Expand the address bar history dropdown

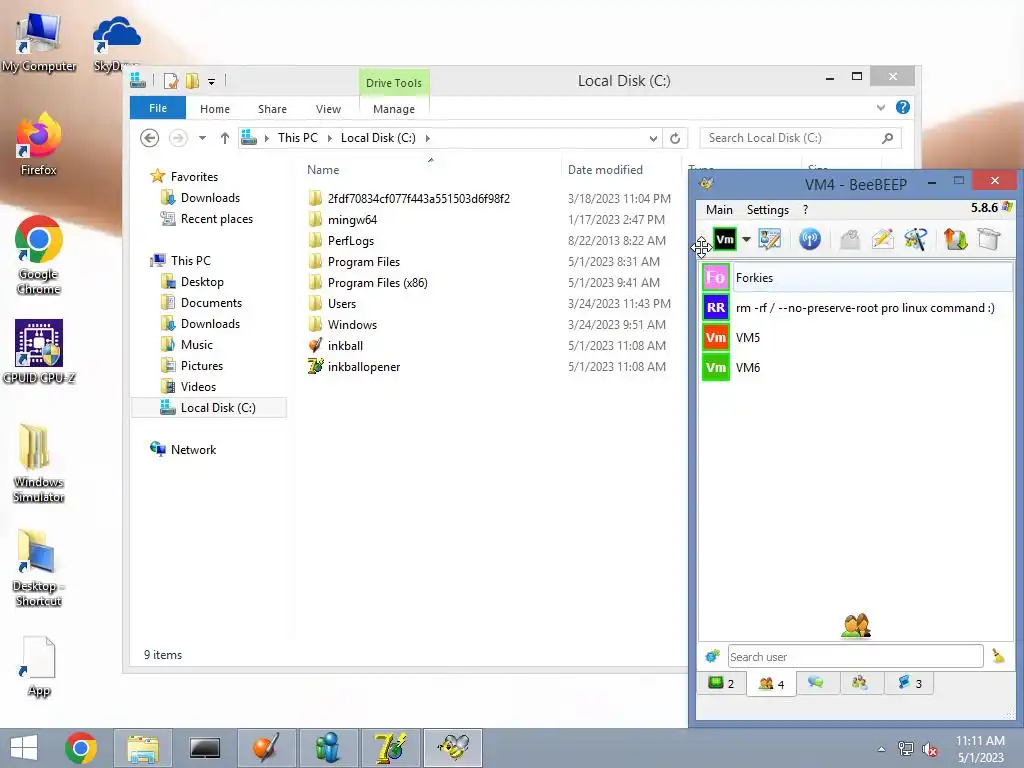[653, 138]
